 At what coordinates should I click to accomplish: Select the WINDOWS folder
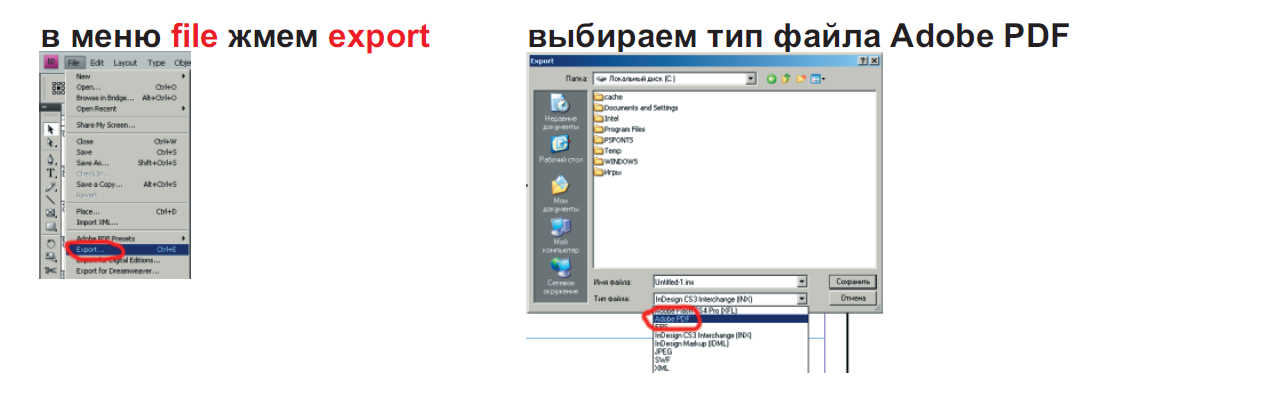(x=616, y=162)
